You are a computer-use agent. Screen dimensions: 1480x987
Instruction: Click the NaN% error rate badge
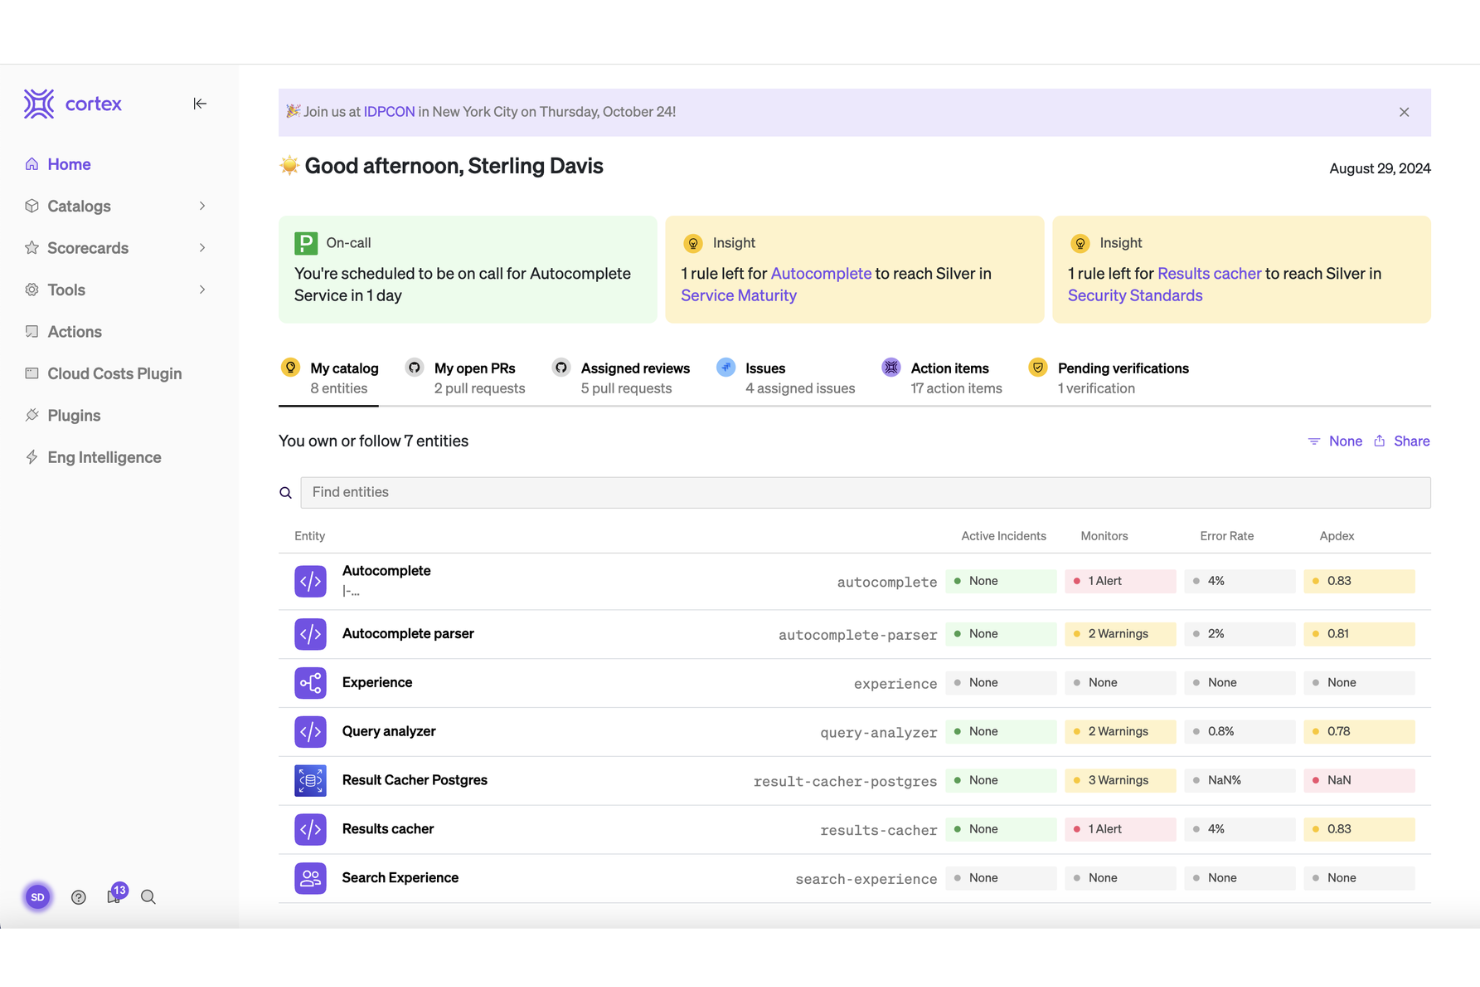click(1240, 780)
